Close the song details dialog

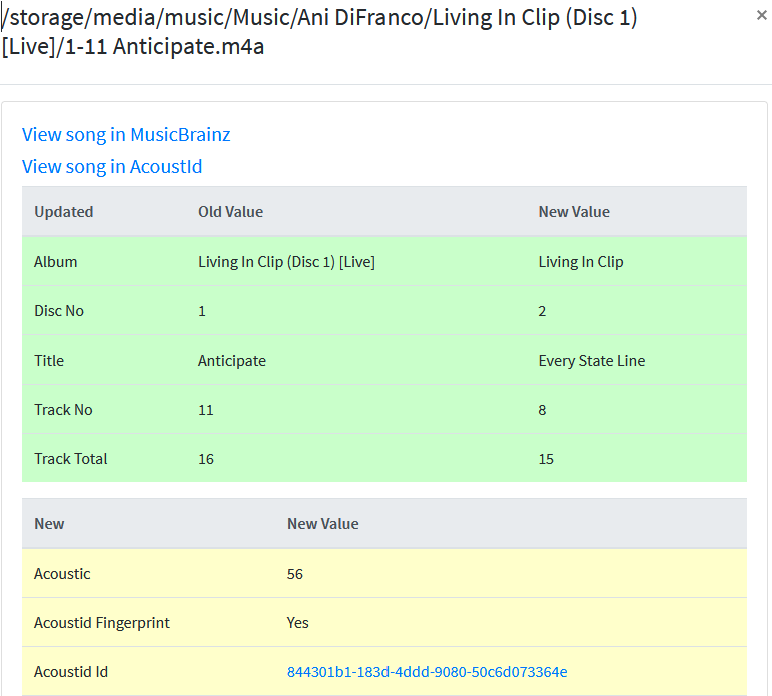(x=761, y=15)
